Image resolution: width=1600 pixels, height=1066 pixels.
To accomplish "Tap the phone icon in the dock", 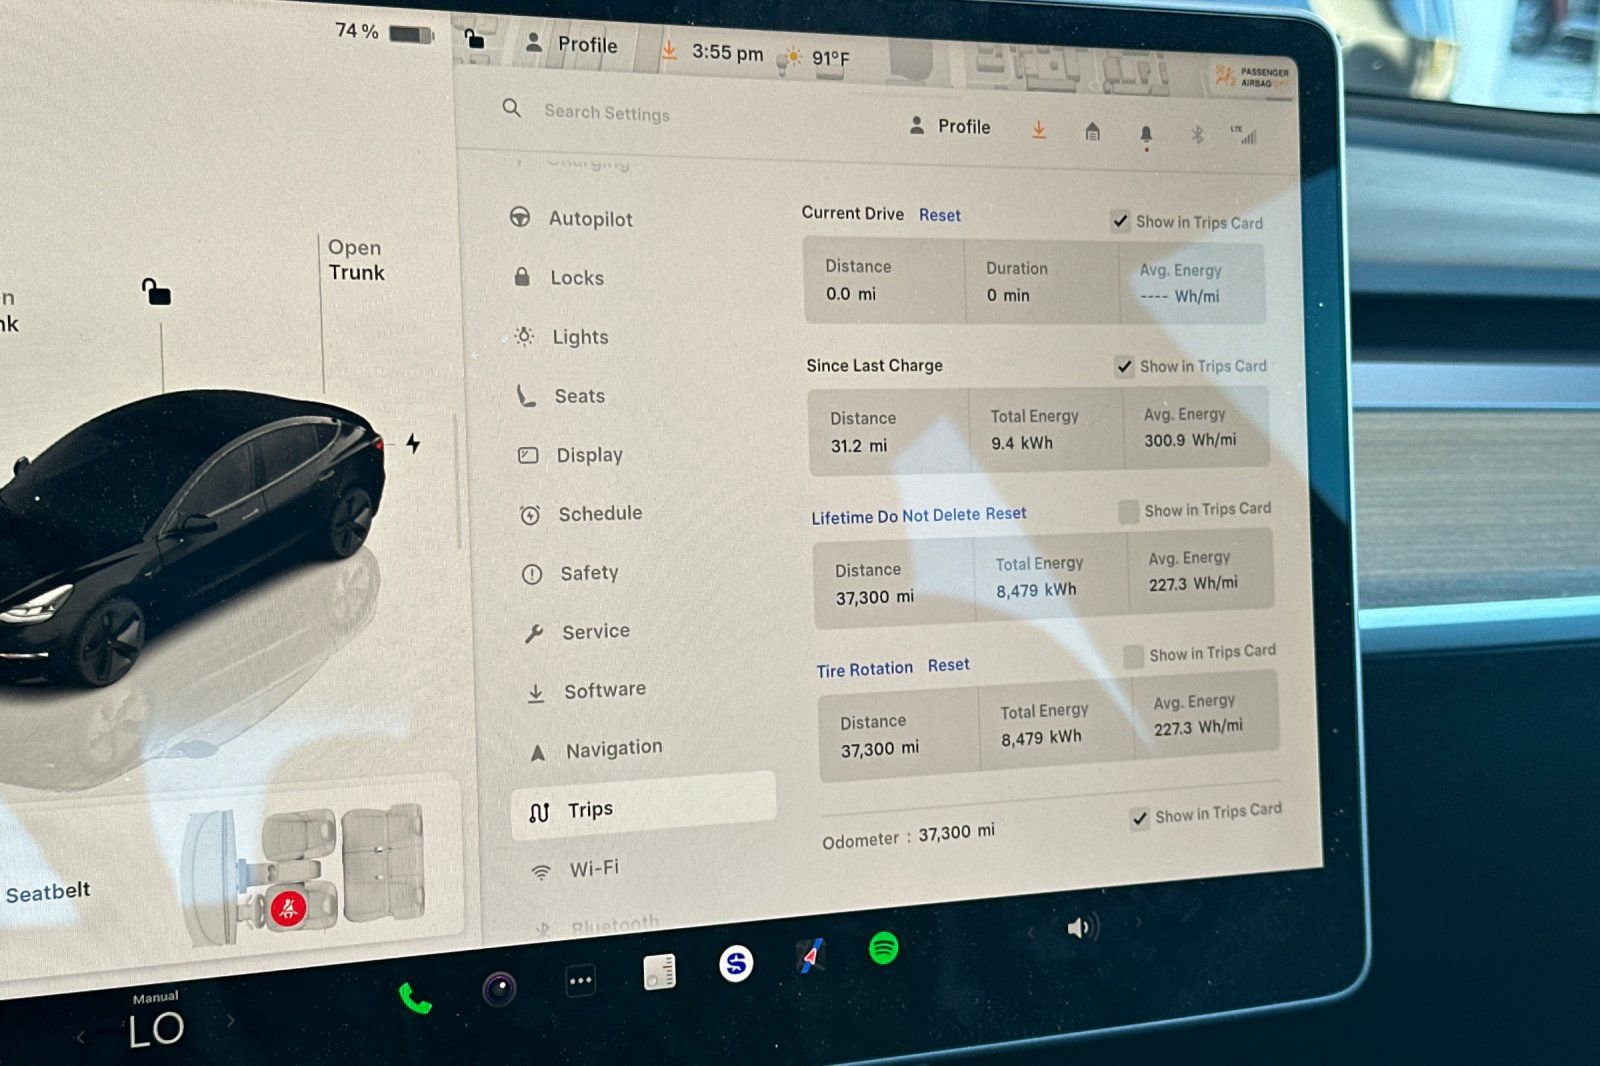I will point(413,996).
